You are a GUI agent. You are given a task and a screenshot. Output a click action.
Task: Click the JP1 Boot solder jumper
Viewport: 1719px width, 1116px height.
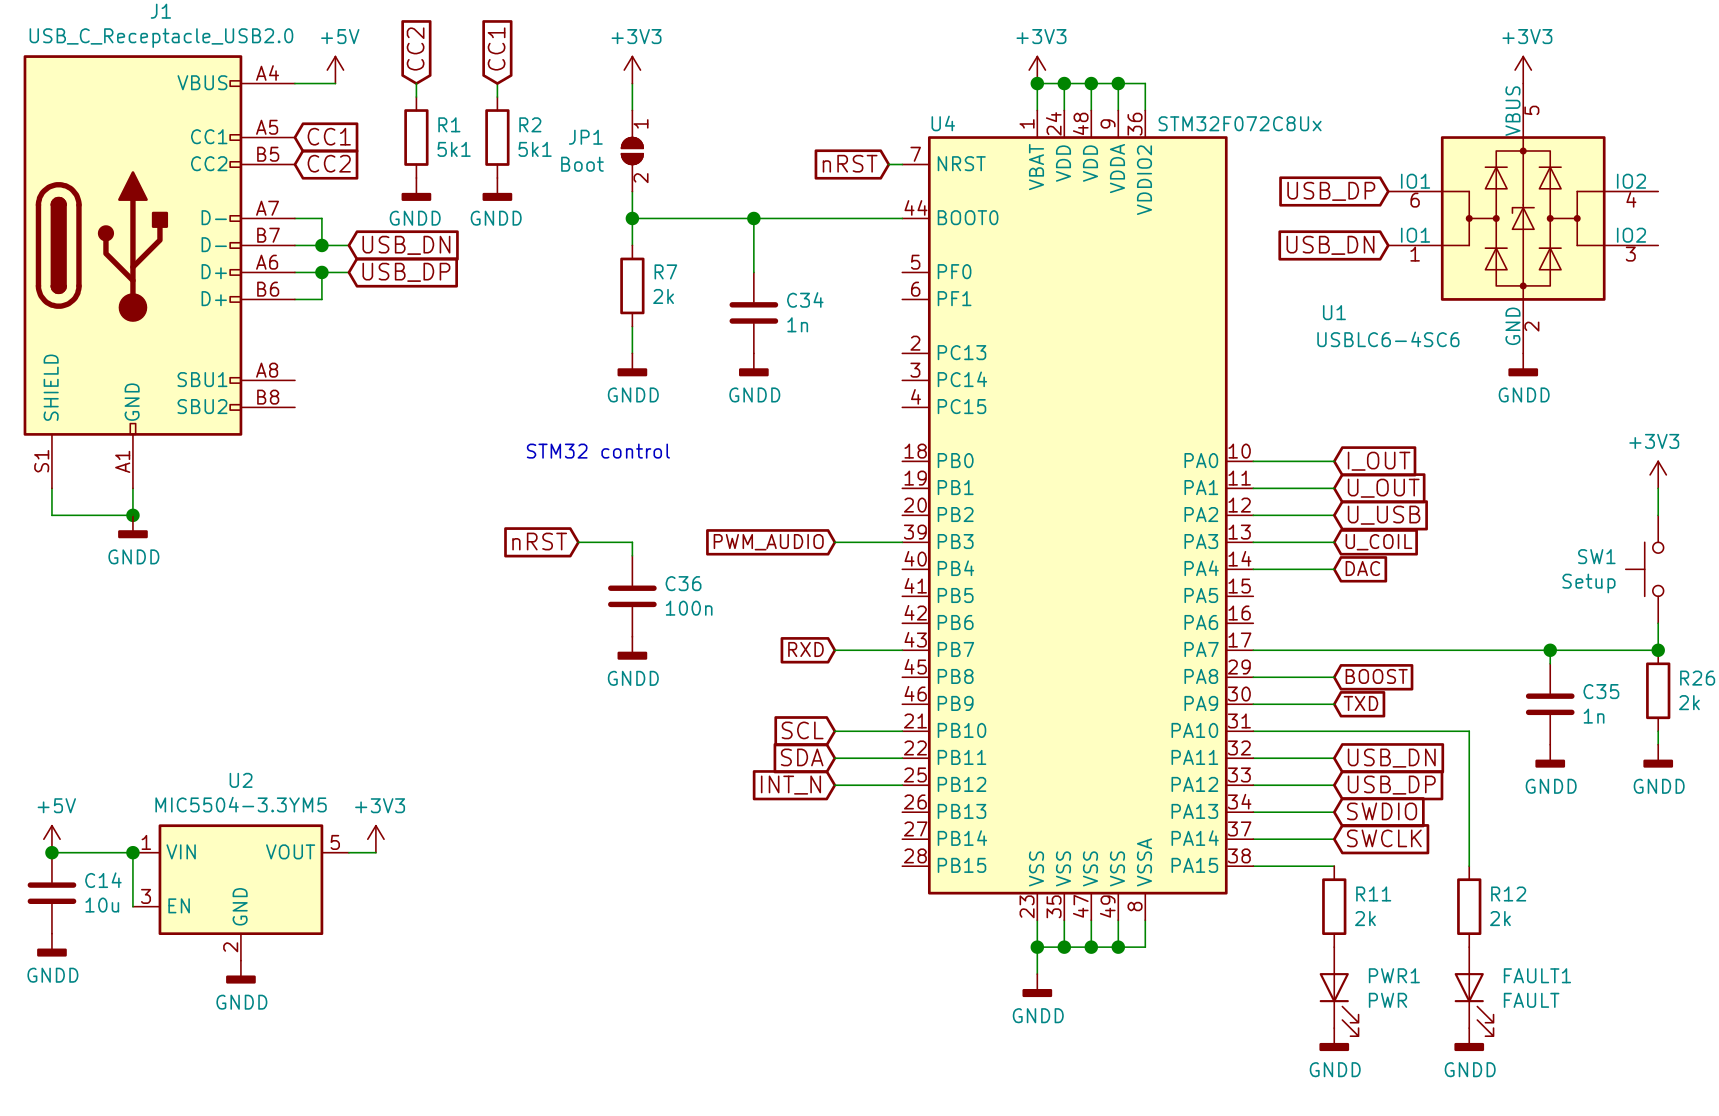(632, 151)
